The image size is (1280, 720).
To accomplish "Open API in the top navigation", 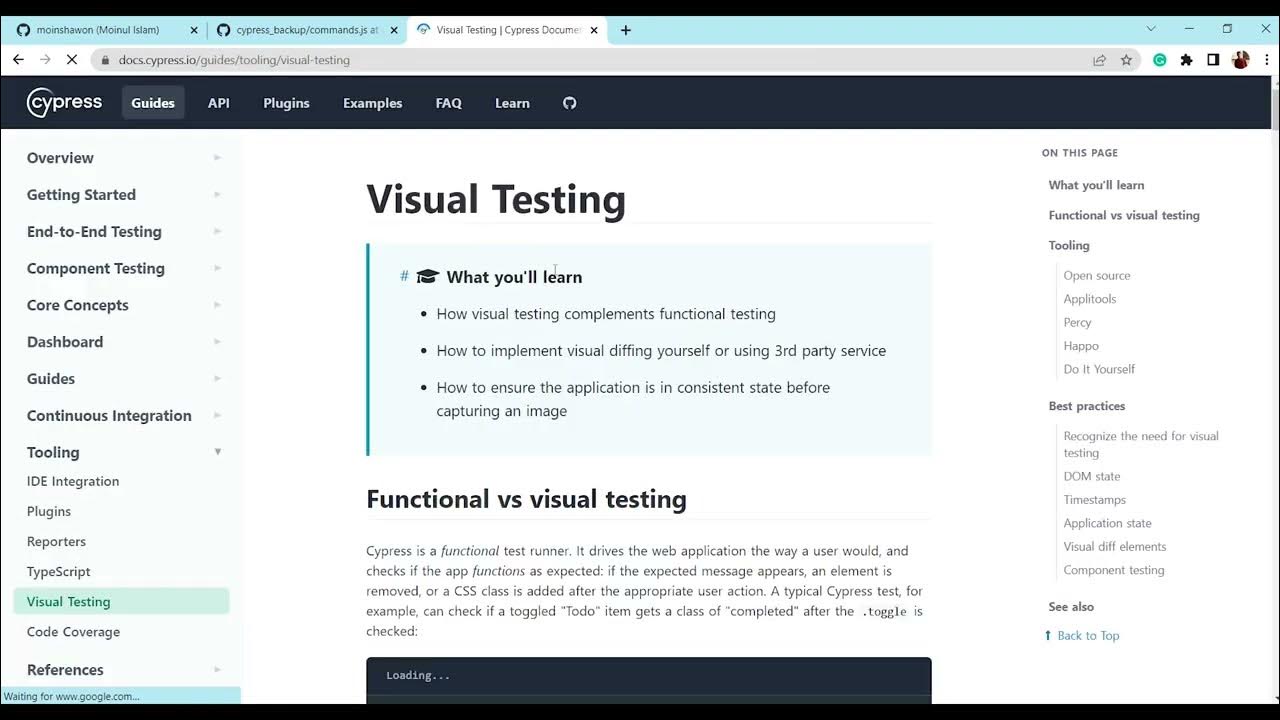I will pos(219,103).
